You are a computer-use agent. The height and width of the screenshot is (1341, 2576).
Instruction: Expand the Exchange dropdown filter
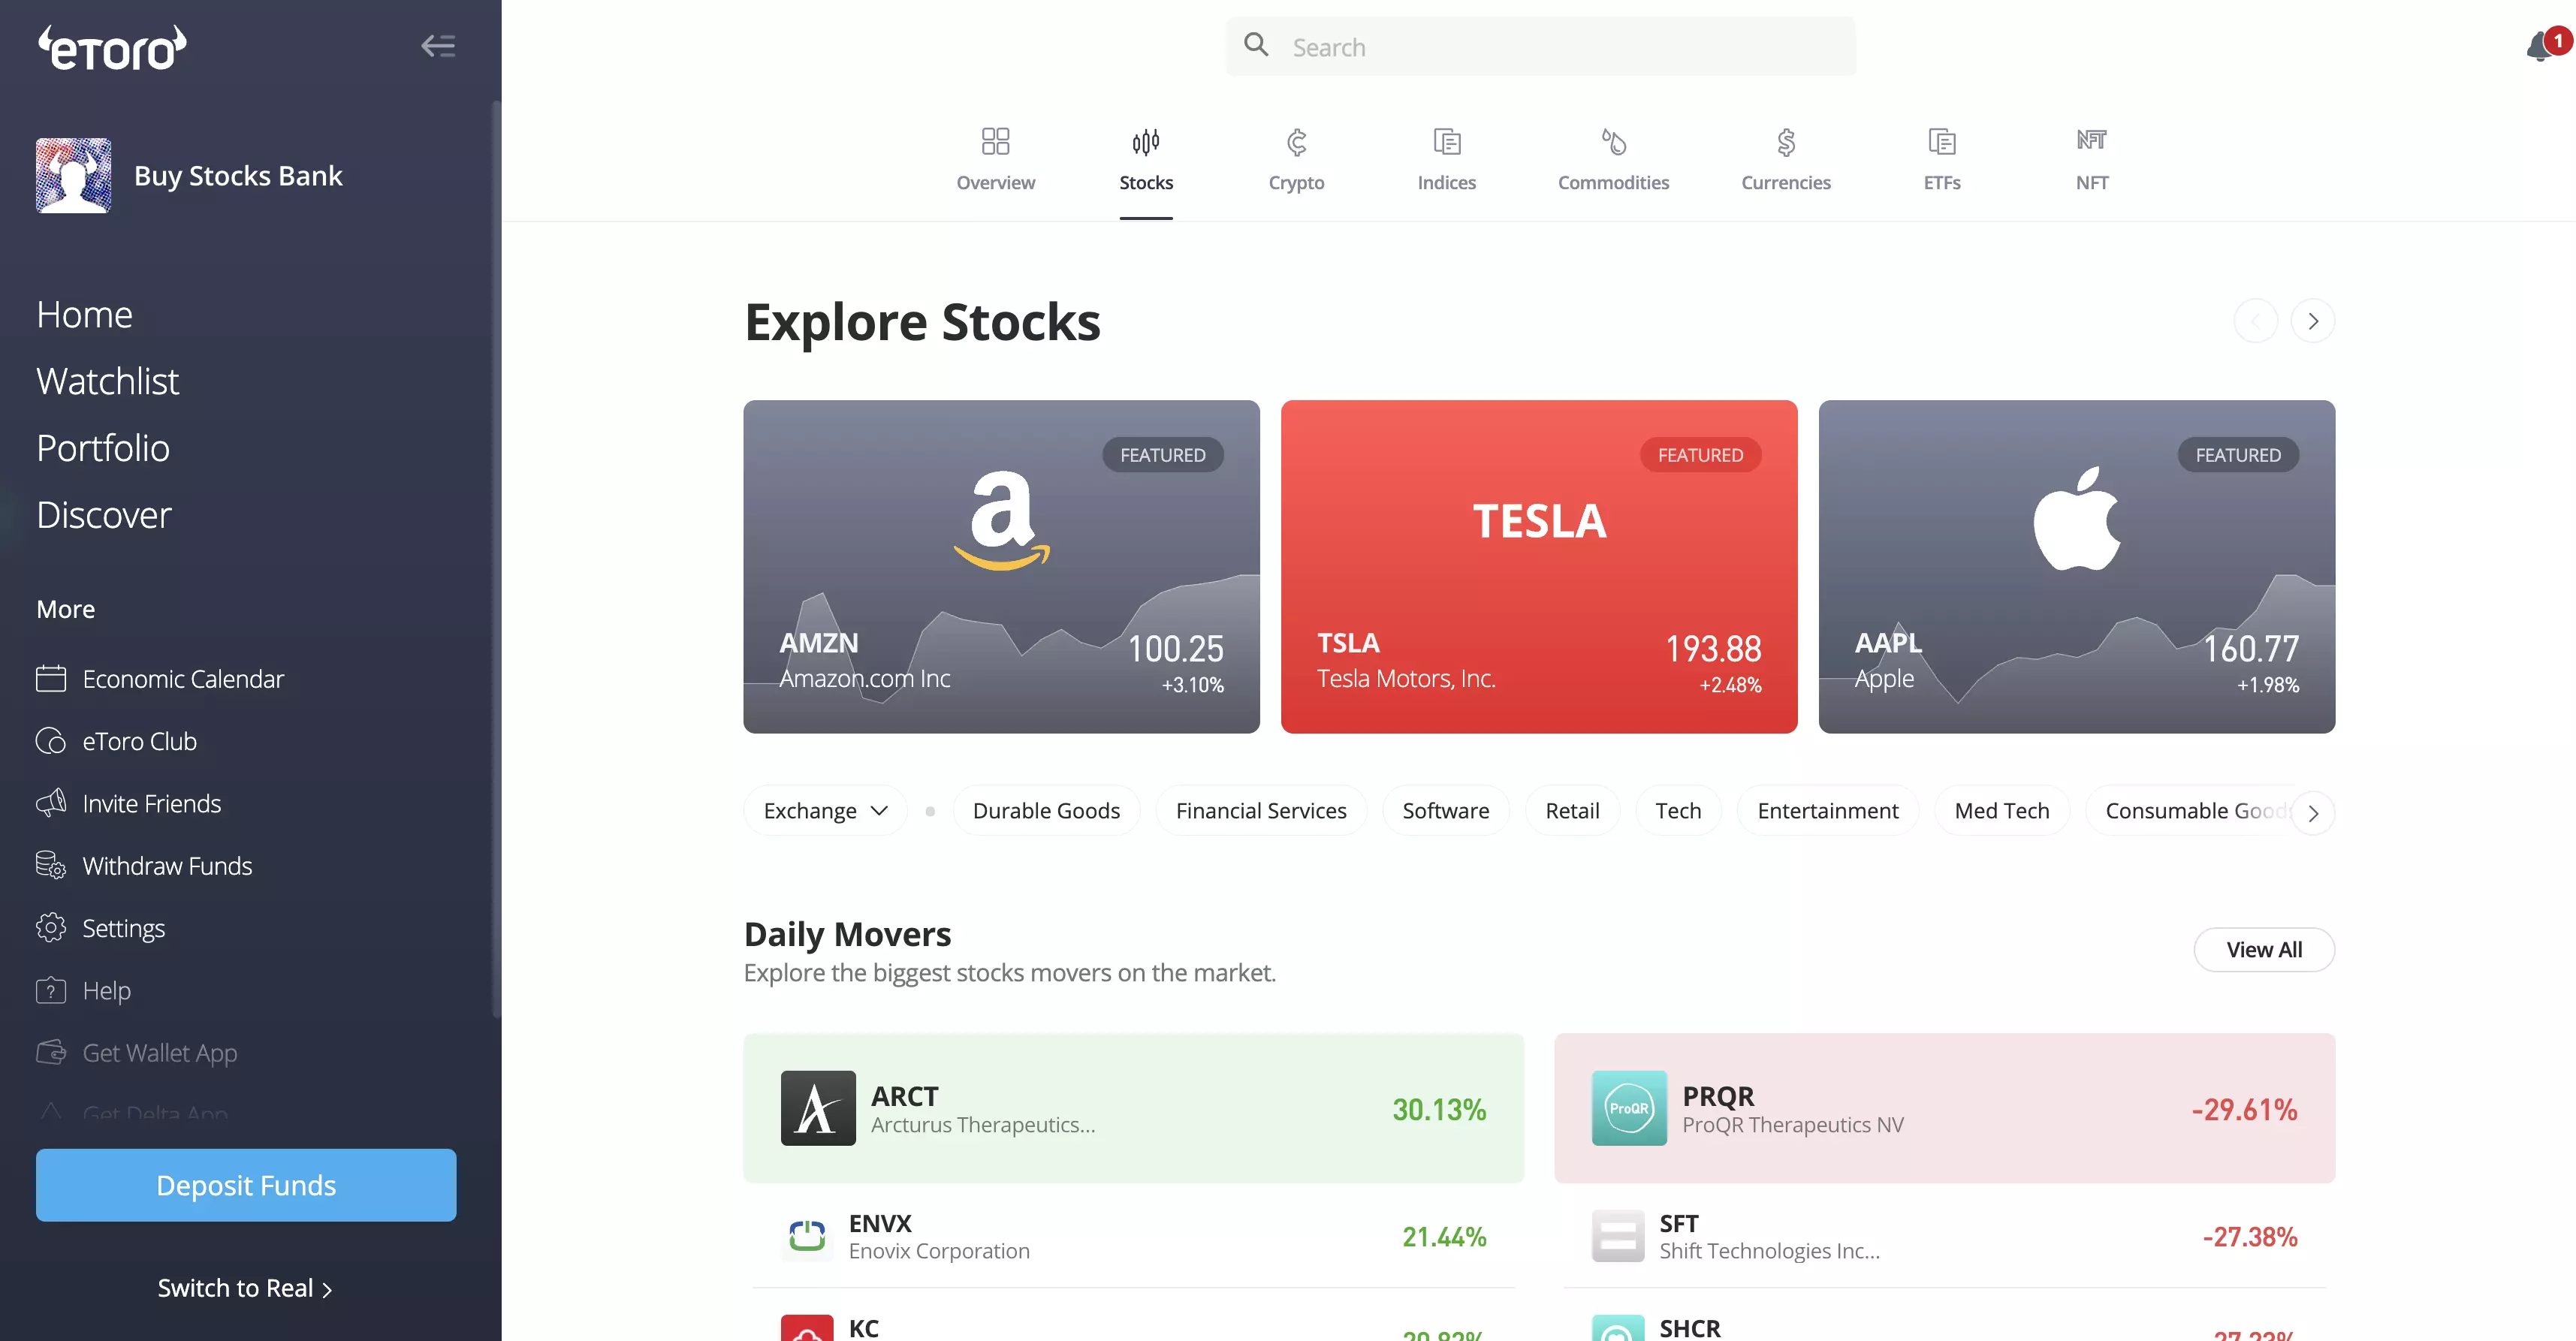click(825, 811)
